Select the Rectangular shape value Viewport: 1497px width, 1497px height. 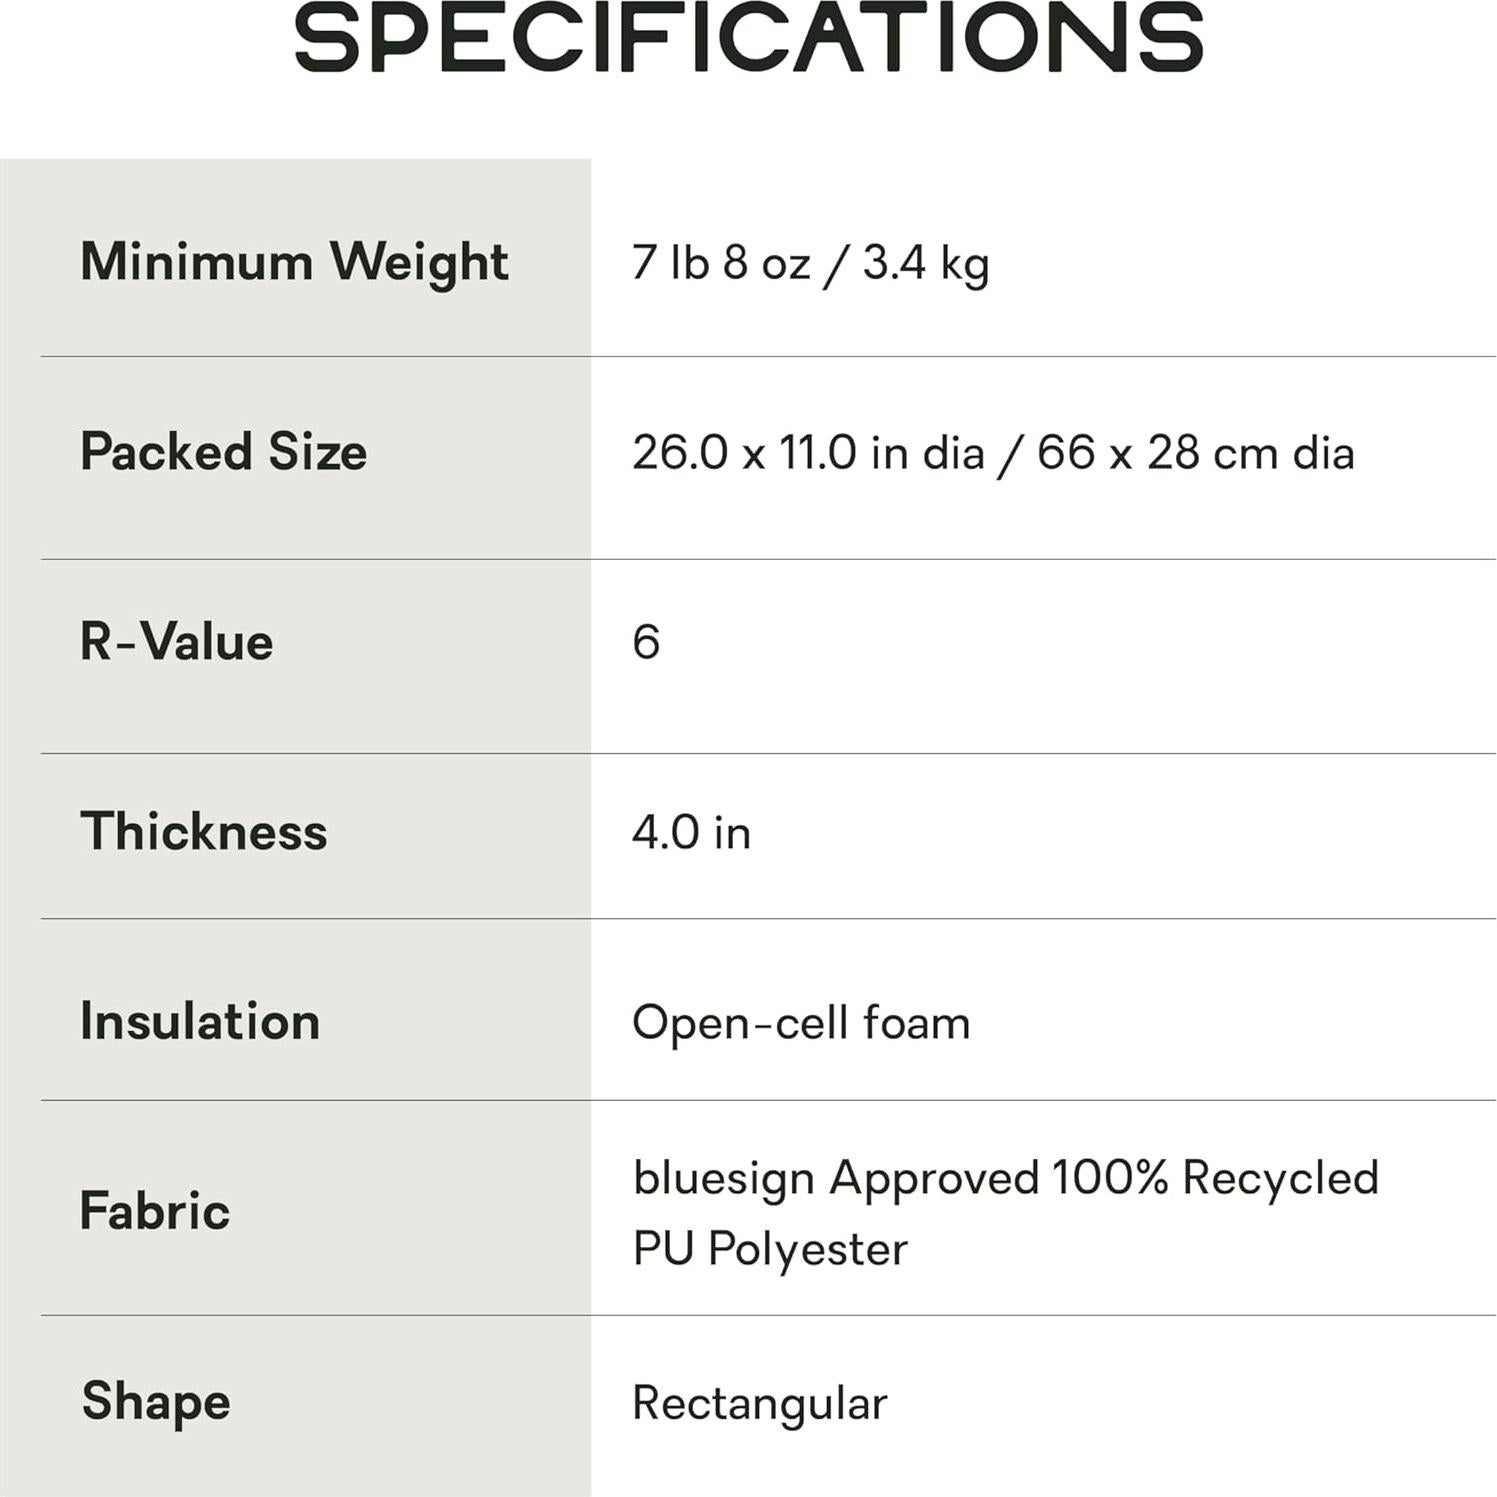[759, 1402]
